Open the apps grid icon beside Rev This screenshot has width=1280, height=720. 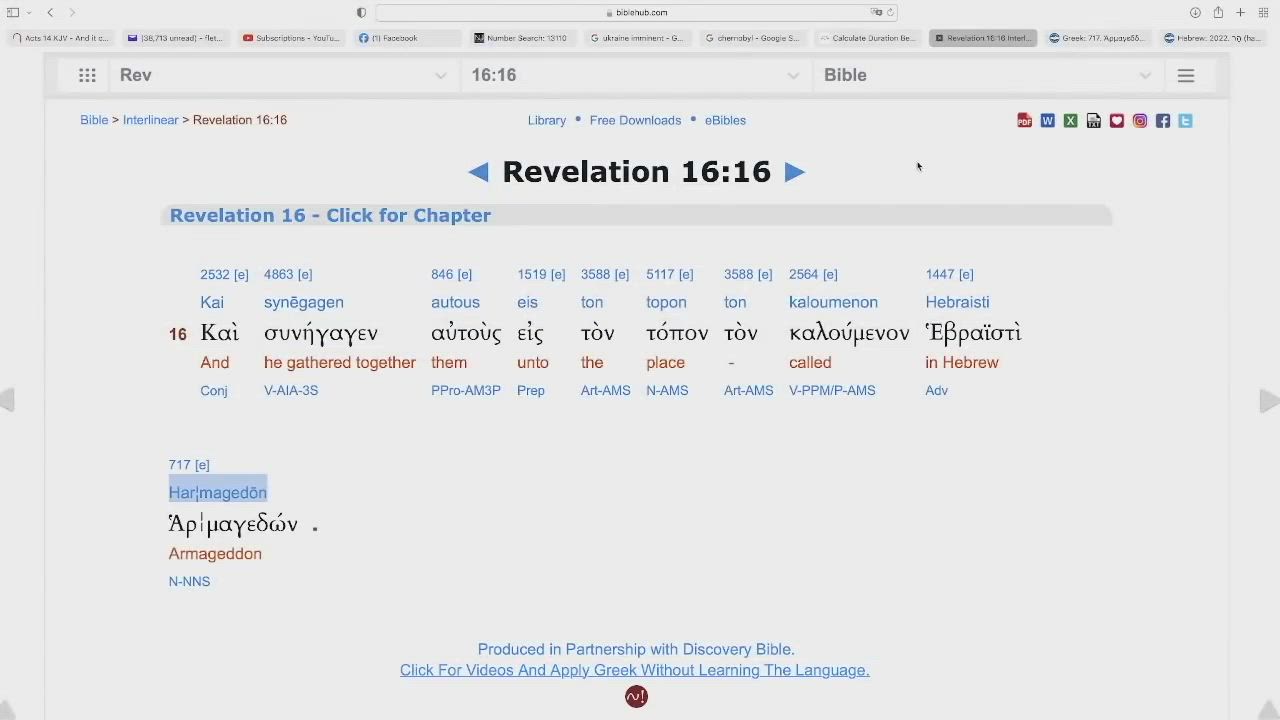87,75
